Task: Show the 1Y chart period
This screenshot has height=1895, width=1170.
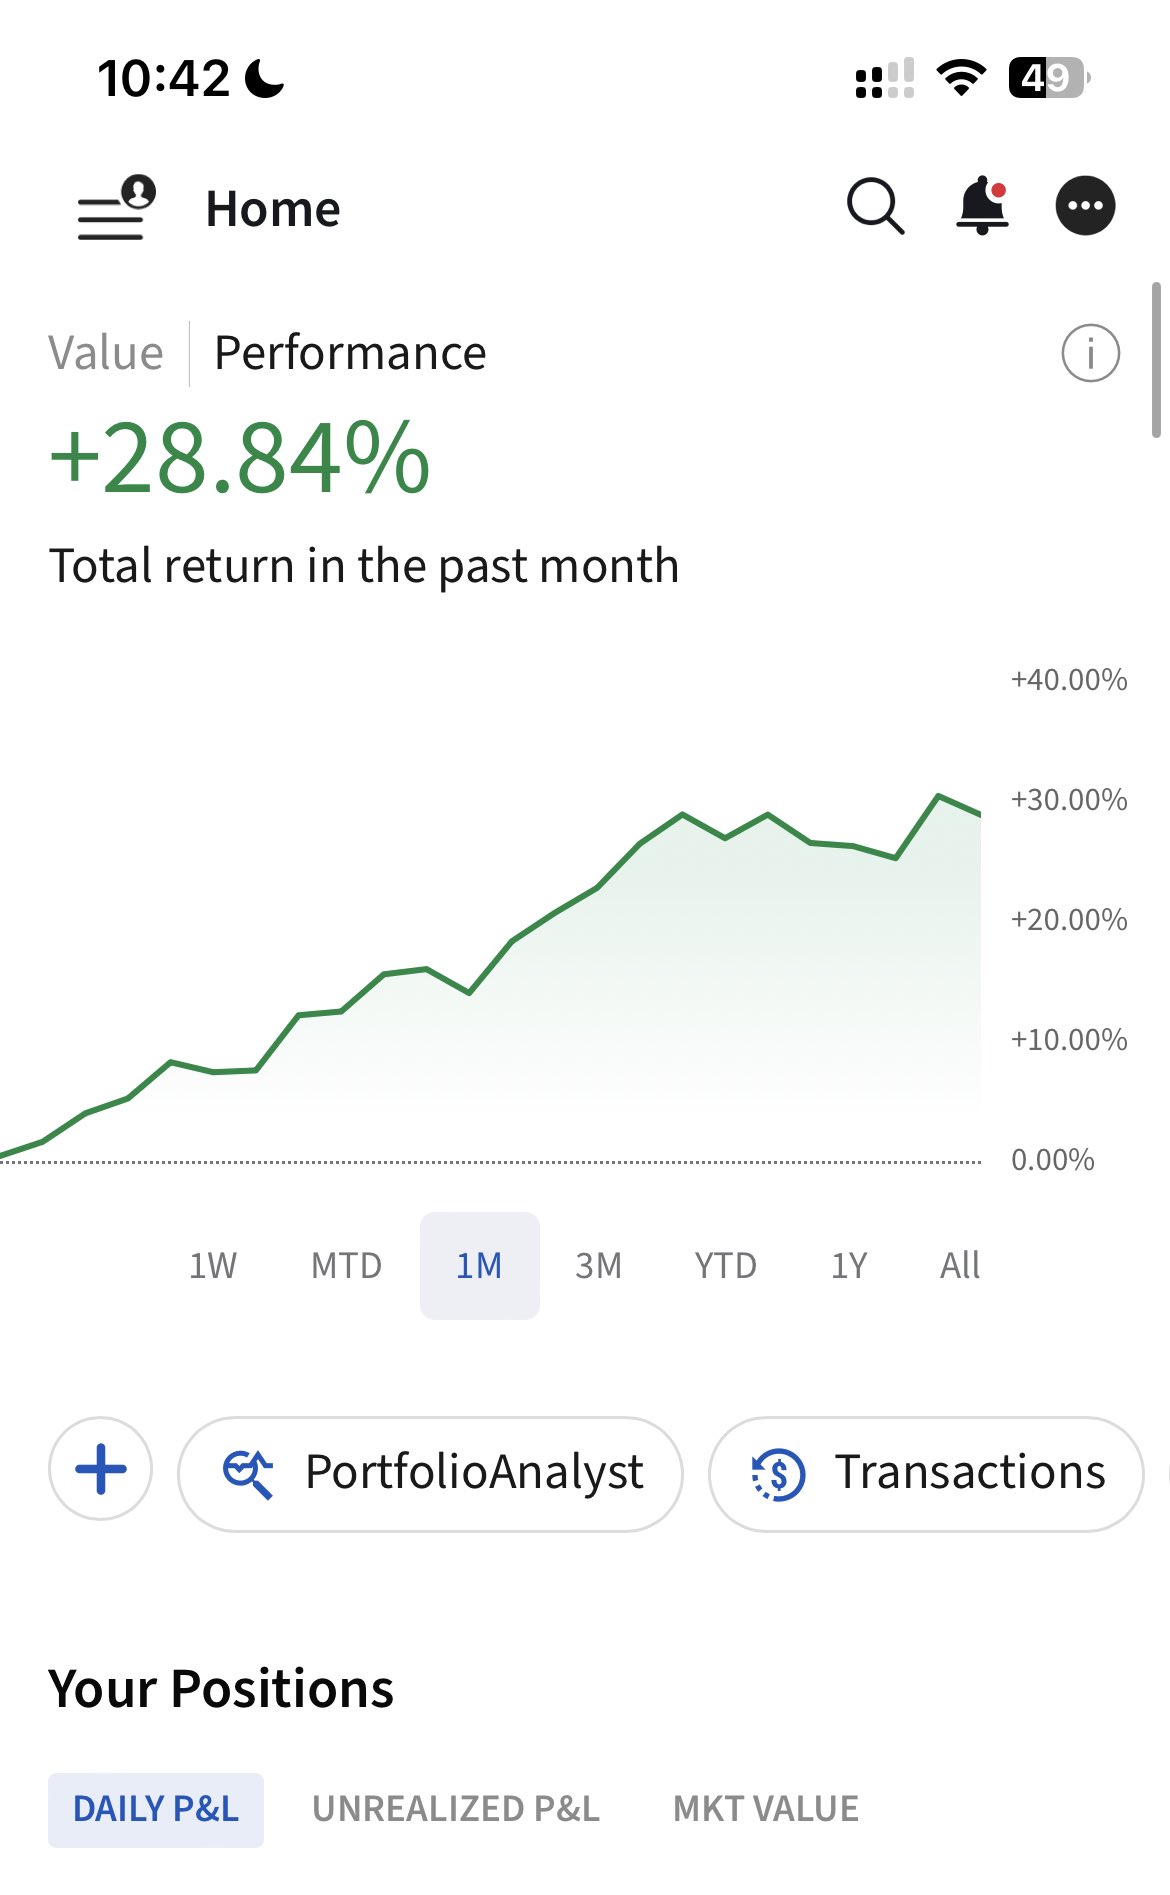Action: coord(849,1266)
